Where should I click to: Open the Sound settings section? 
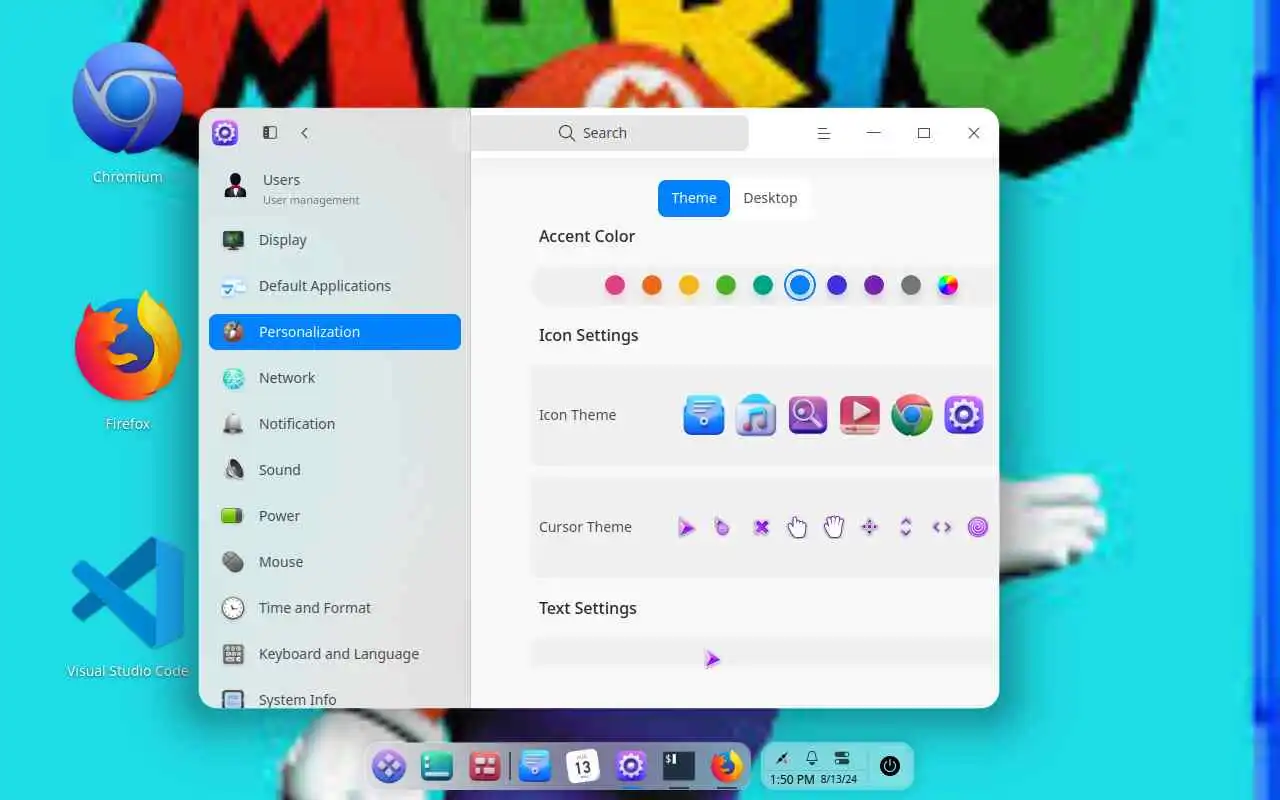tap(335, 470)
